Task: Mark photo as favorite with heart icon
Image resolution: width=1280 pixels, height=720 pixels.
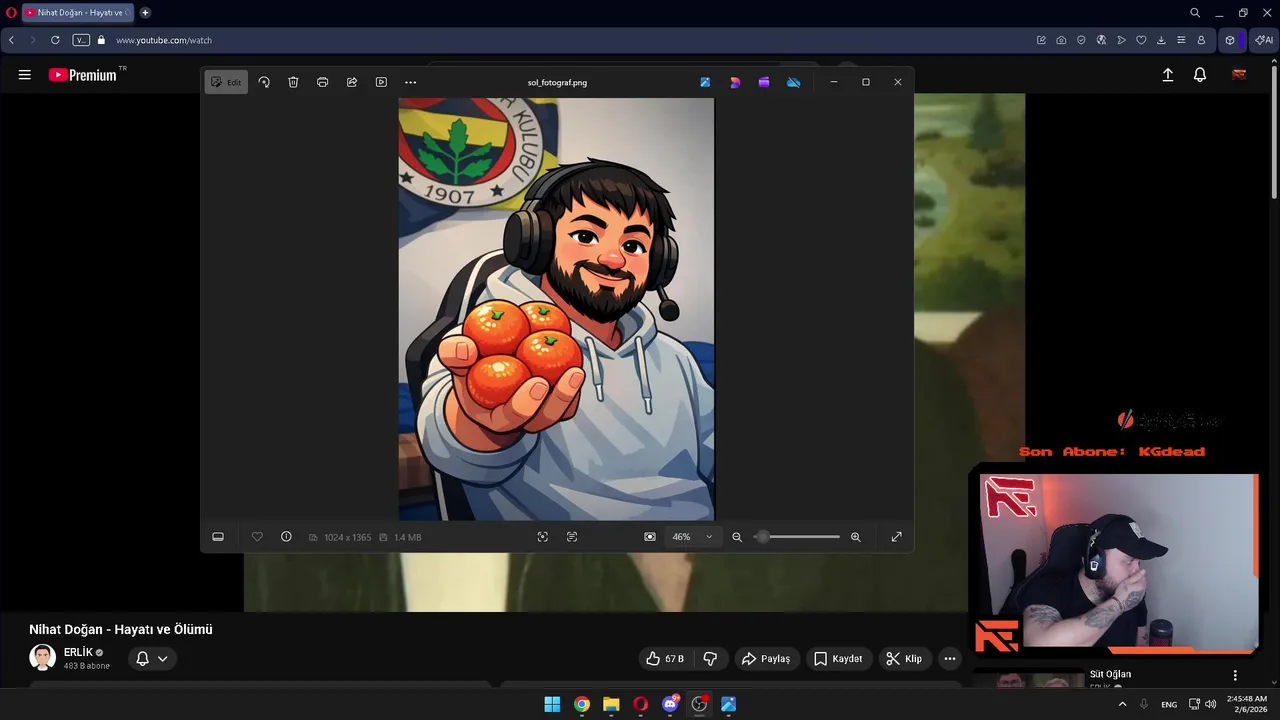Action: 257,537
